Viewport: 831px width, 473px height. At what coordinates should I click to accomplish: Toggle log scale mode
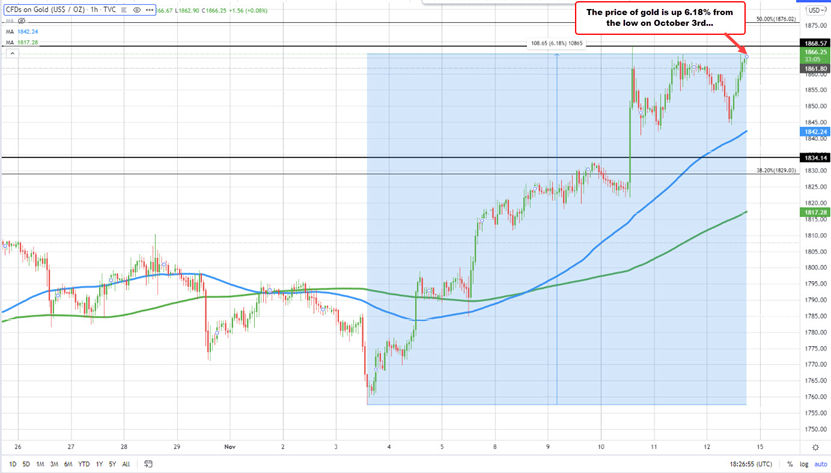(802, 464)
